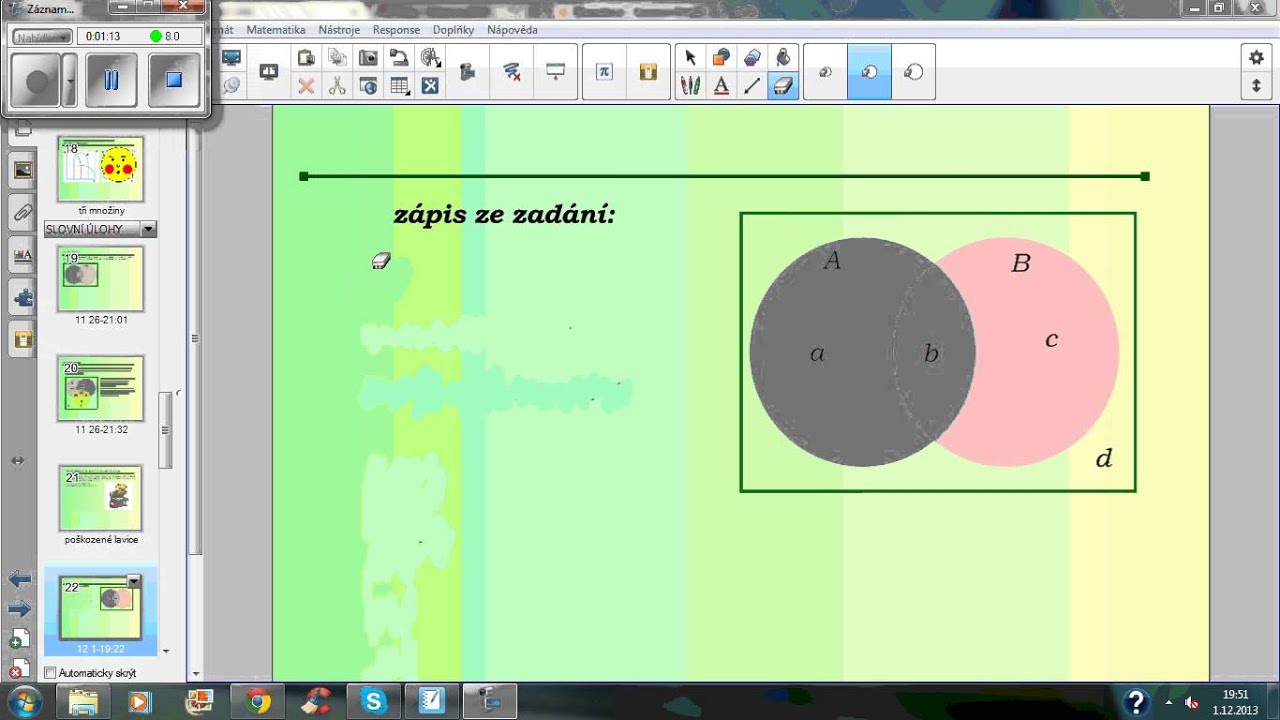1280x720 pixels.
Task: Select page 18 thumbnail tři množiny
Action: tap(100, 169)
